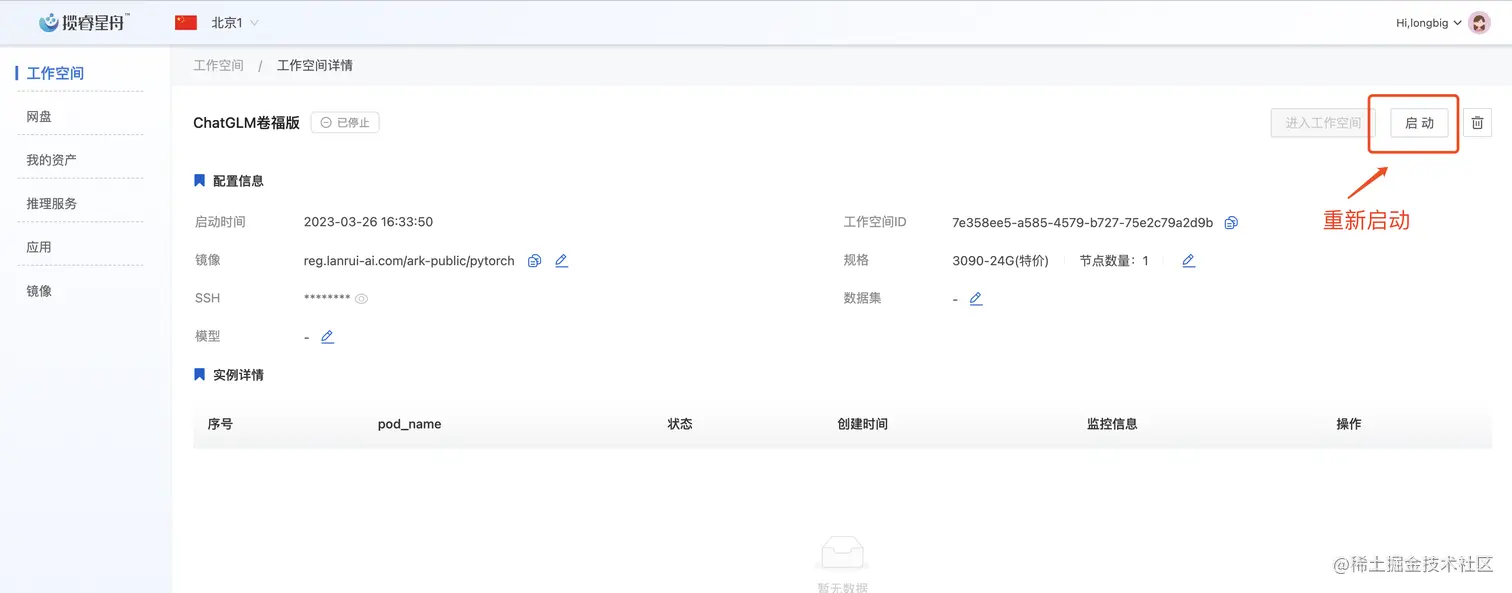Click the 状态 column header
Viewport: 1512px width, 593px height.
(680, 424)
